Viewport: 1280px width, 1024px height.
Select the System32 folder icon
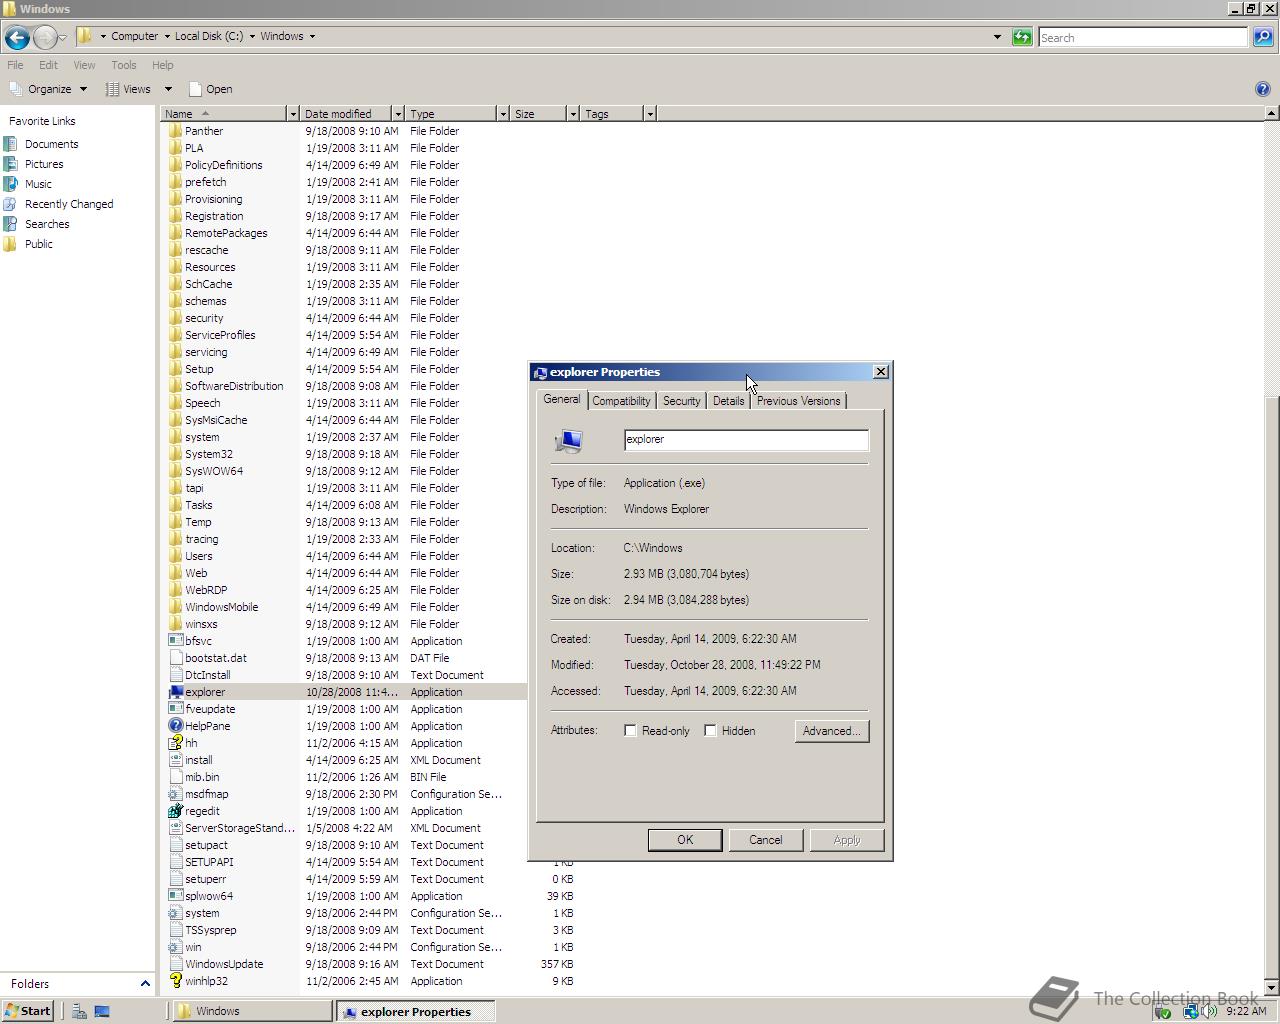[176, 454]
